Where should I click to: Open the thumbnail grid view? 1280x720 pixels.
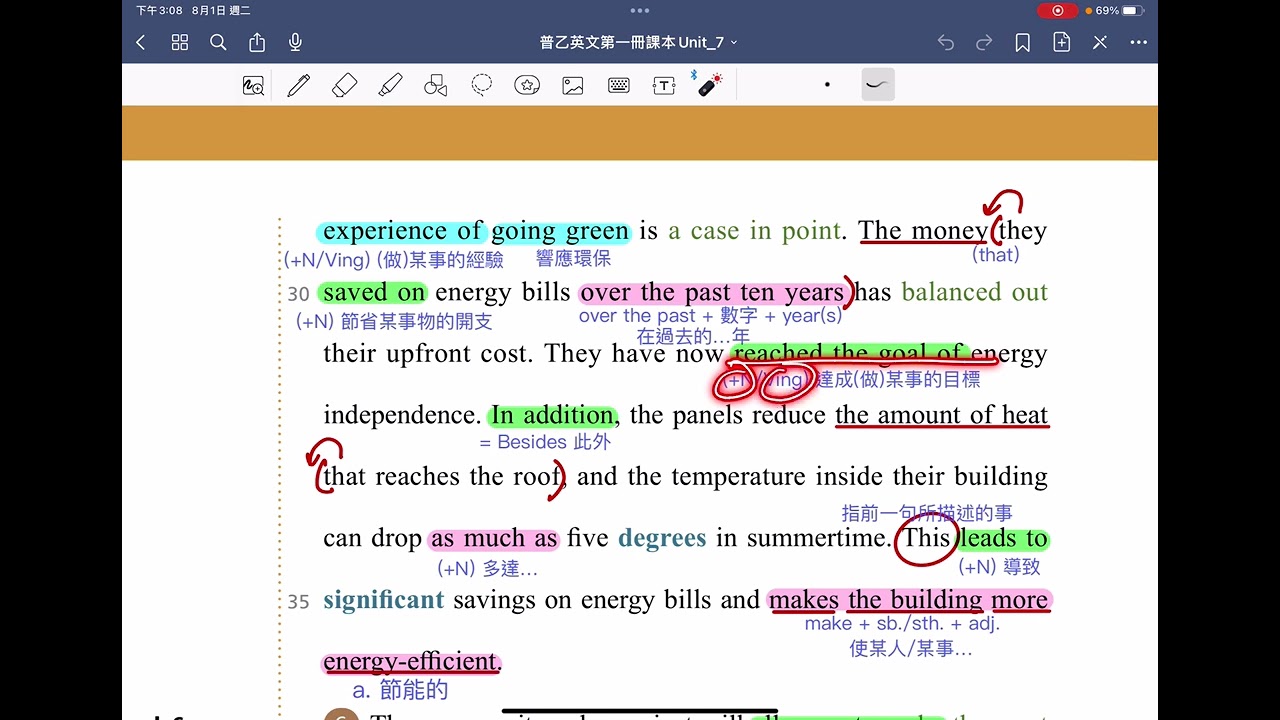click(180, 42)
